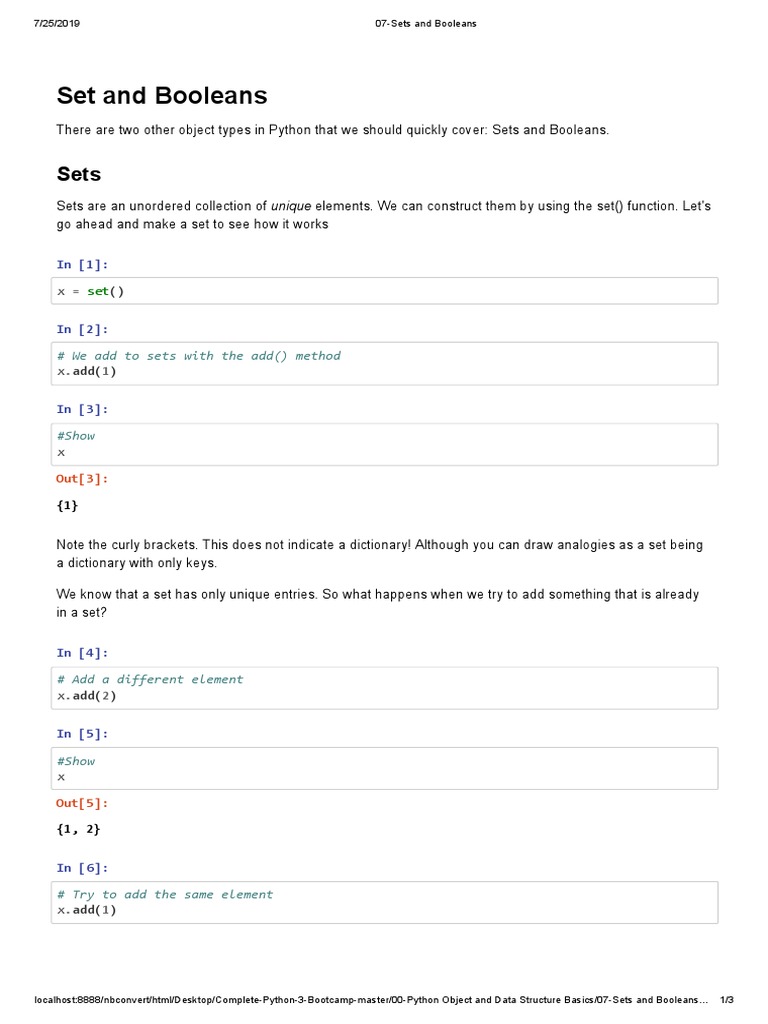Click the 'Set and Booleans' main heading
768x1024 pixels.
click(162, 96)
